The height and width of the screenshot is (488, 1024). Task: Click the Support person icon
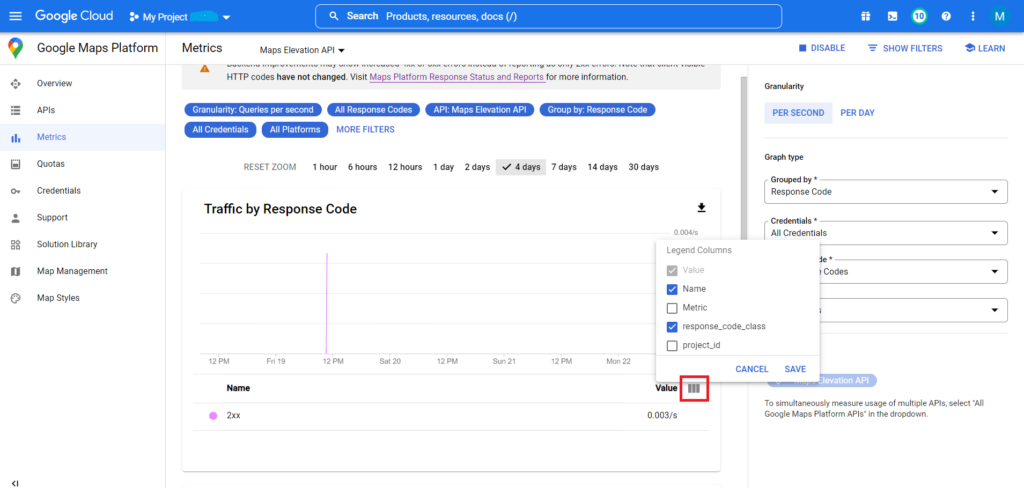click(16, 218)
